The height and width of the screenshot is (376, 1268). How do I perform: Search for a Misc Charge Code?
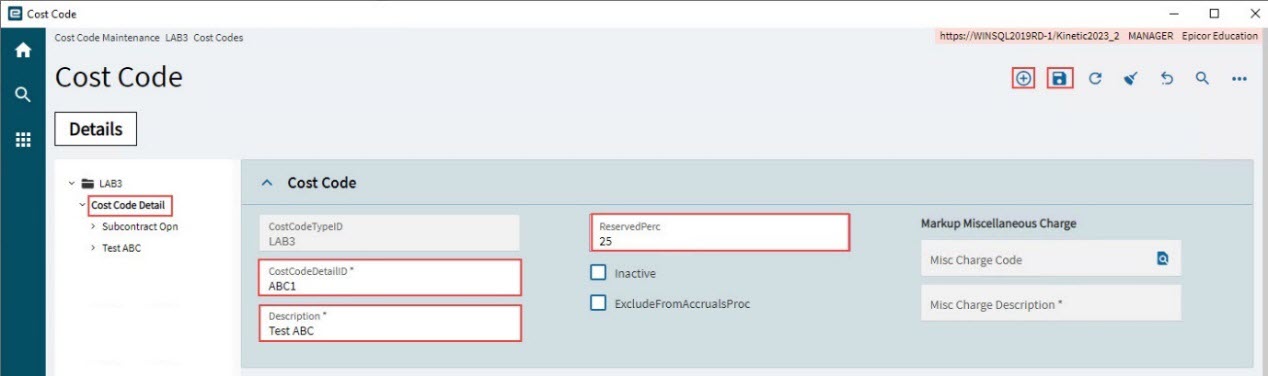[x=1162, y=259]
